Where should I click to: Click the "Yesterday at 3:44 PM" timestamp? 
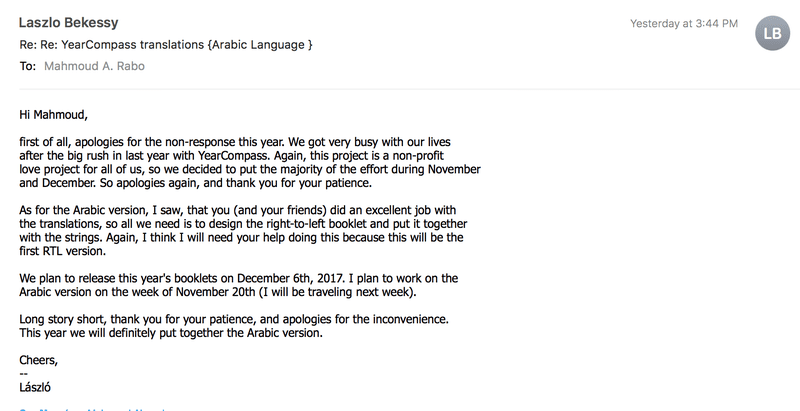686,23
